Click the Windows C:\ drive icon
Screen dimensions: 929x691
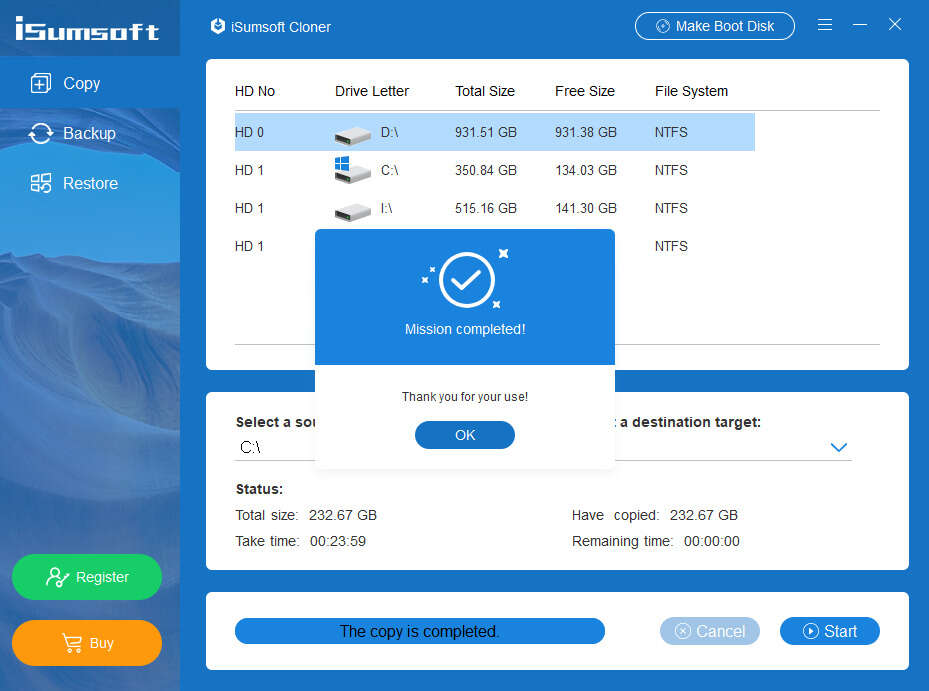353,171
